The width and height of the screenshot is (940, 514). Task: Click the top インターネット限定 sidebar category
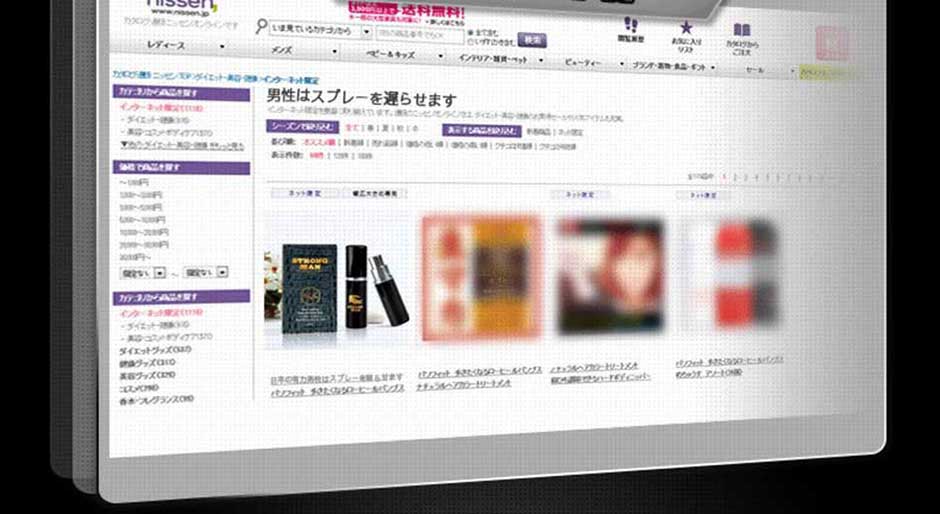point(161,108)
